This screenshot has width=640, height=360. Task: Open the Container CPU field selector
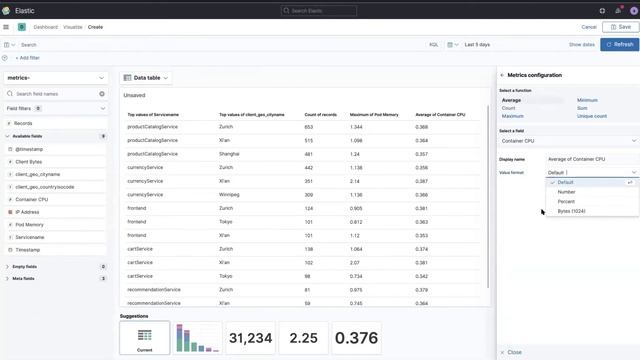(569, 141)
